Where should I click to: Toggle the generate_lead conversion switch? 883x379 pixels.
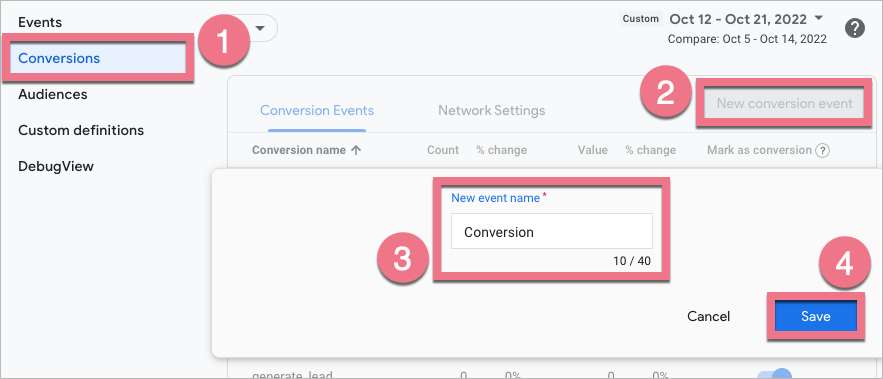(774, 375)
